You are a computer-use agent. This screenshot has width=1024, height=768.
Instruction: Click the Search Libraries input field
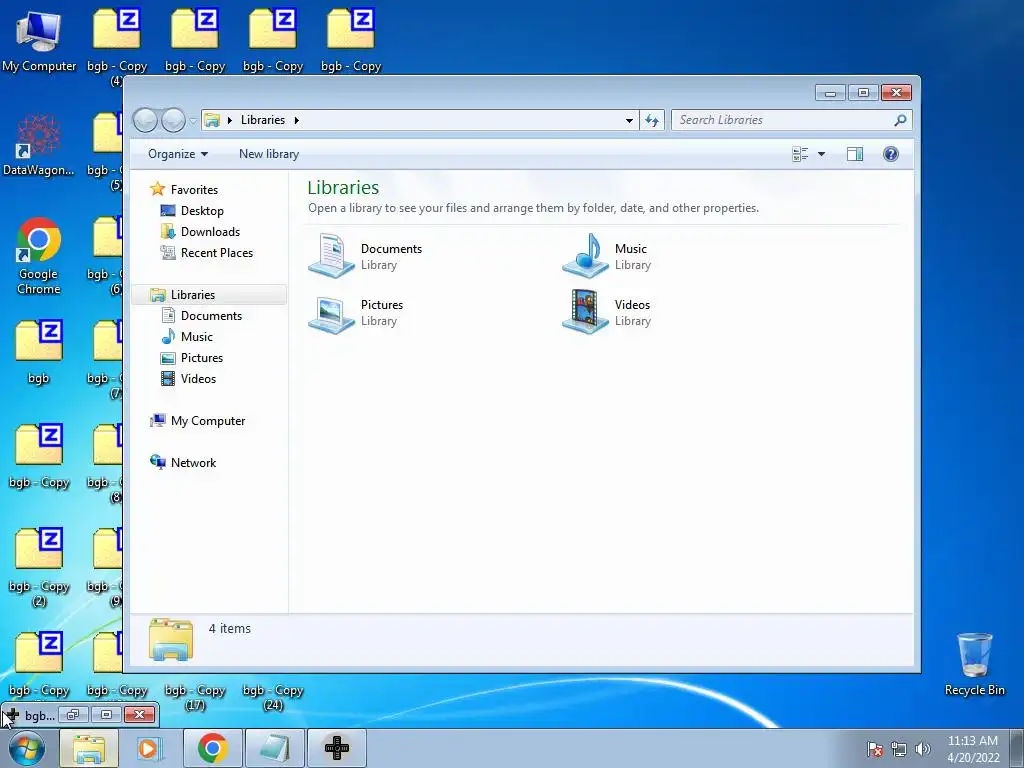(x=784, y=120)
